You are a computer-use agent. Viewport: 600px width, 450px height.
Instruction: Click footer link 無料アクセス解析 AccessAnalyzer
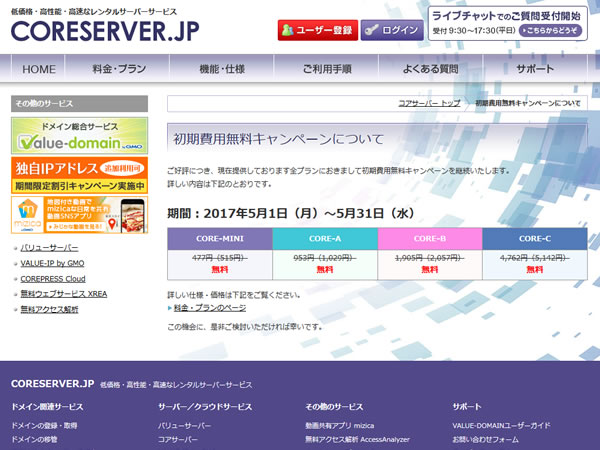click(x=357, y=439)
